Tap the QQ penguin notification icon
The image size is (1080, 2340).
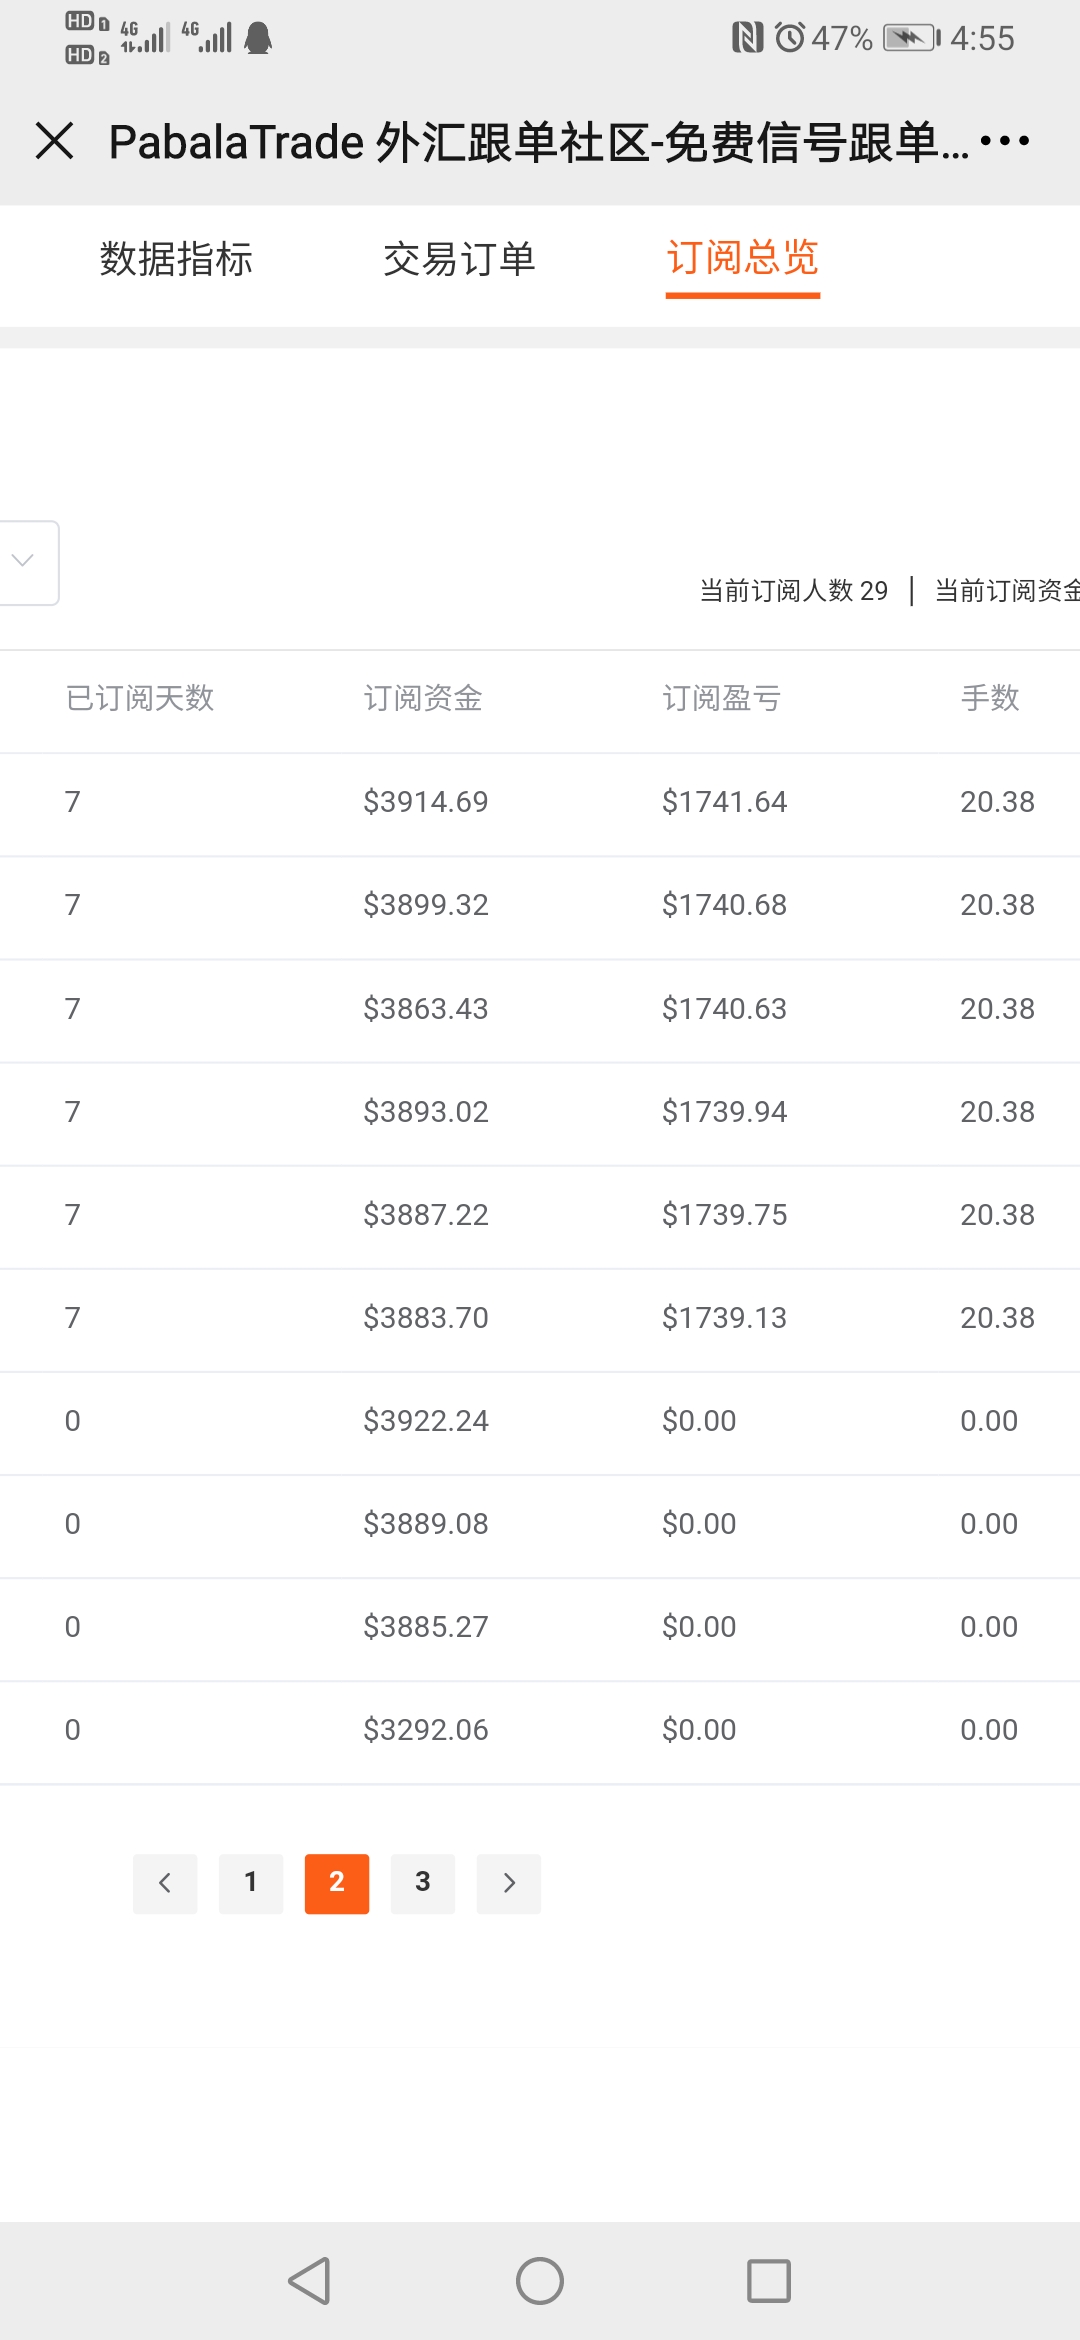click(x=259, y=38)
